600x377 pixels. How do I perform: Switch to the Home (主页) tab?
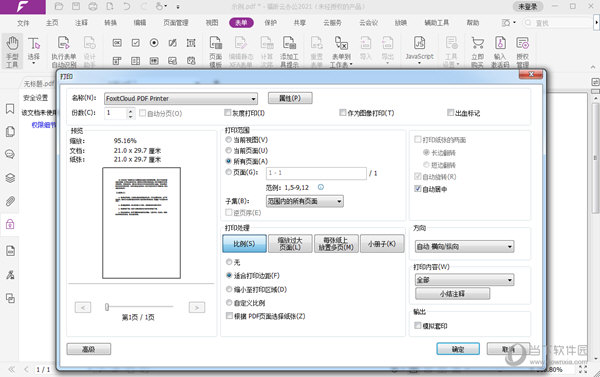(52, 23)
